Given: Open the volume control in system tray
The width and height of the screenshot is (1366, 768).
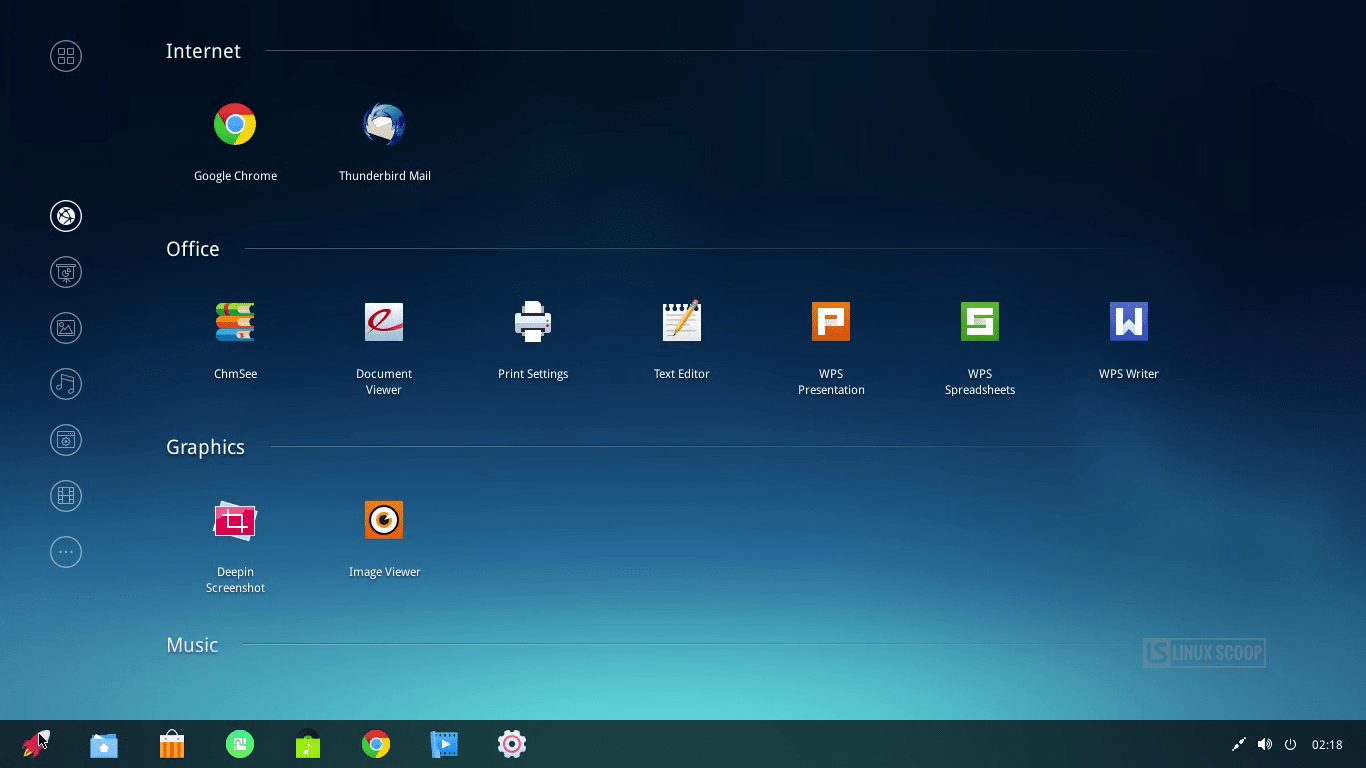Looking at the screenshot, I should pos(1264,744).
